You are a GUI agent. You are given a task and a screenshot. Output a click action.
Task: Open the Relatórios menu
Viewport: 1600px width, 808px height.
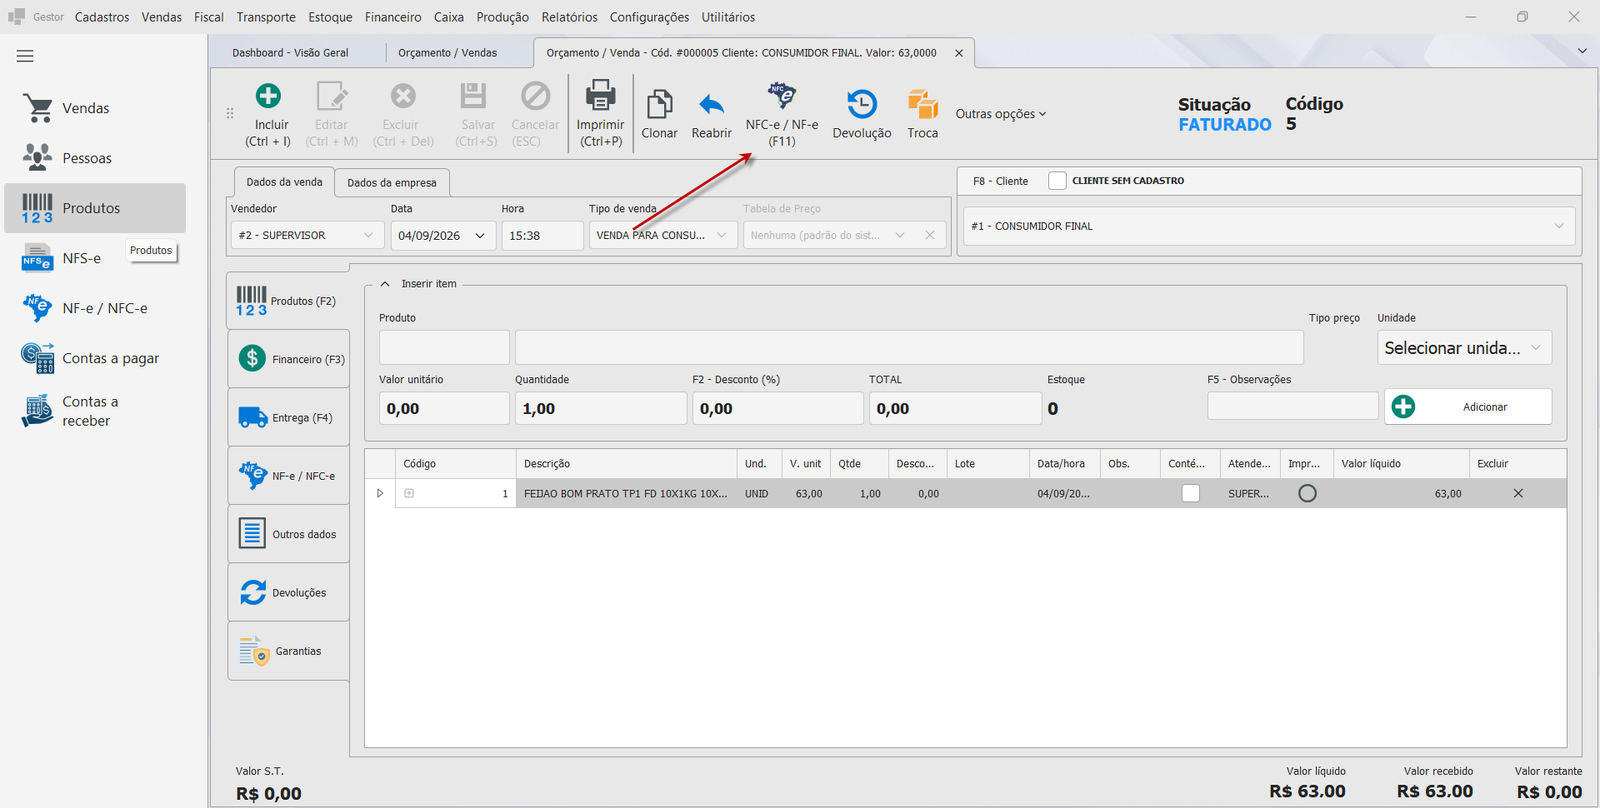point(569,17)
